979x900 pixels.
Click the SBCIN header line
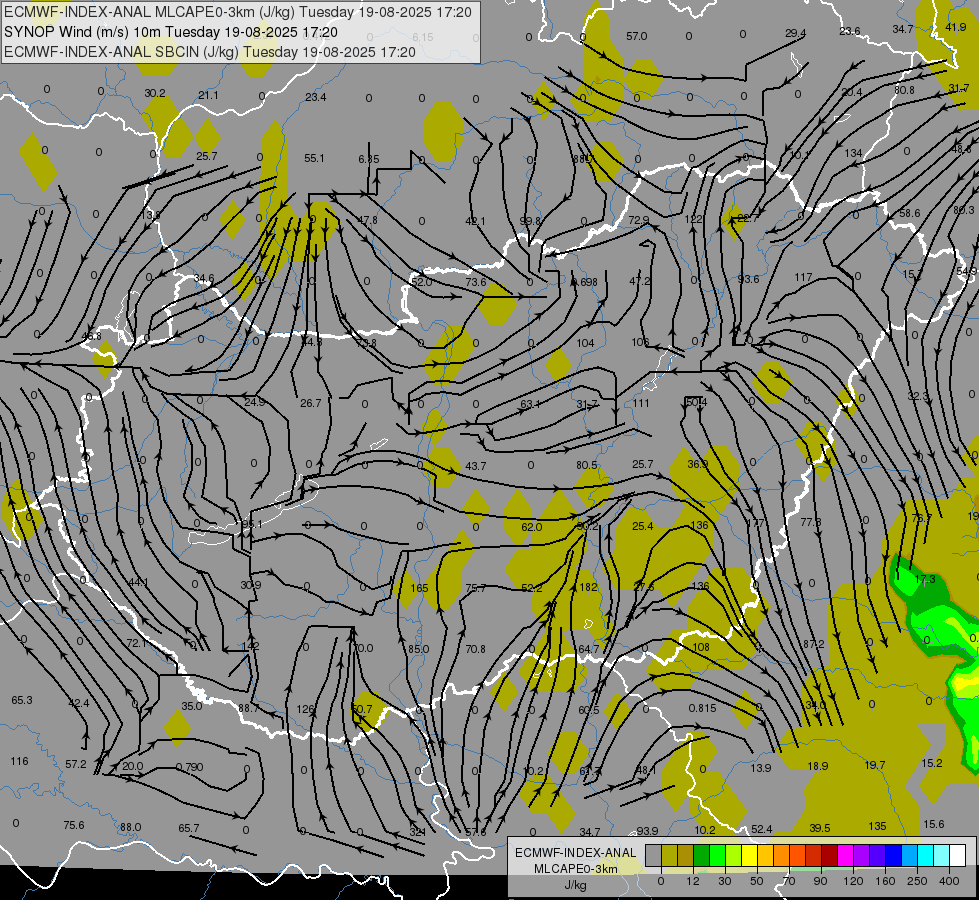coord(210,52)
